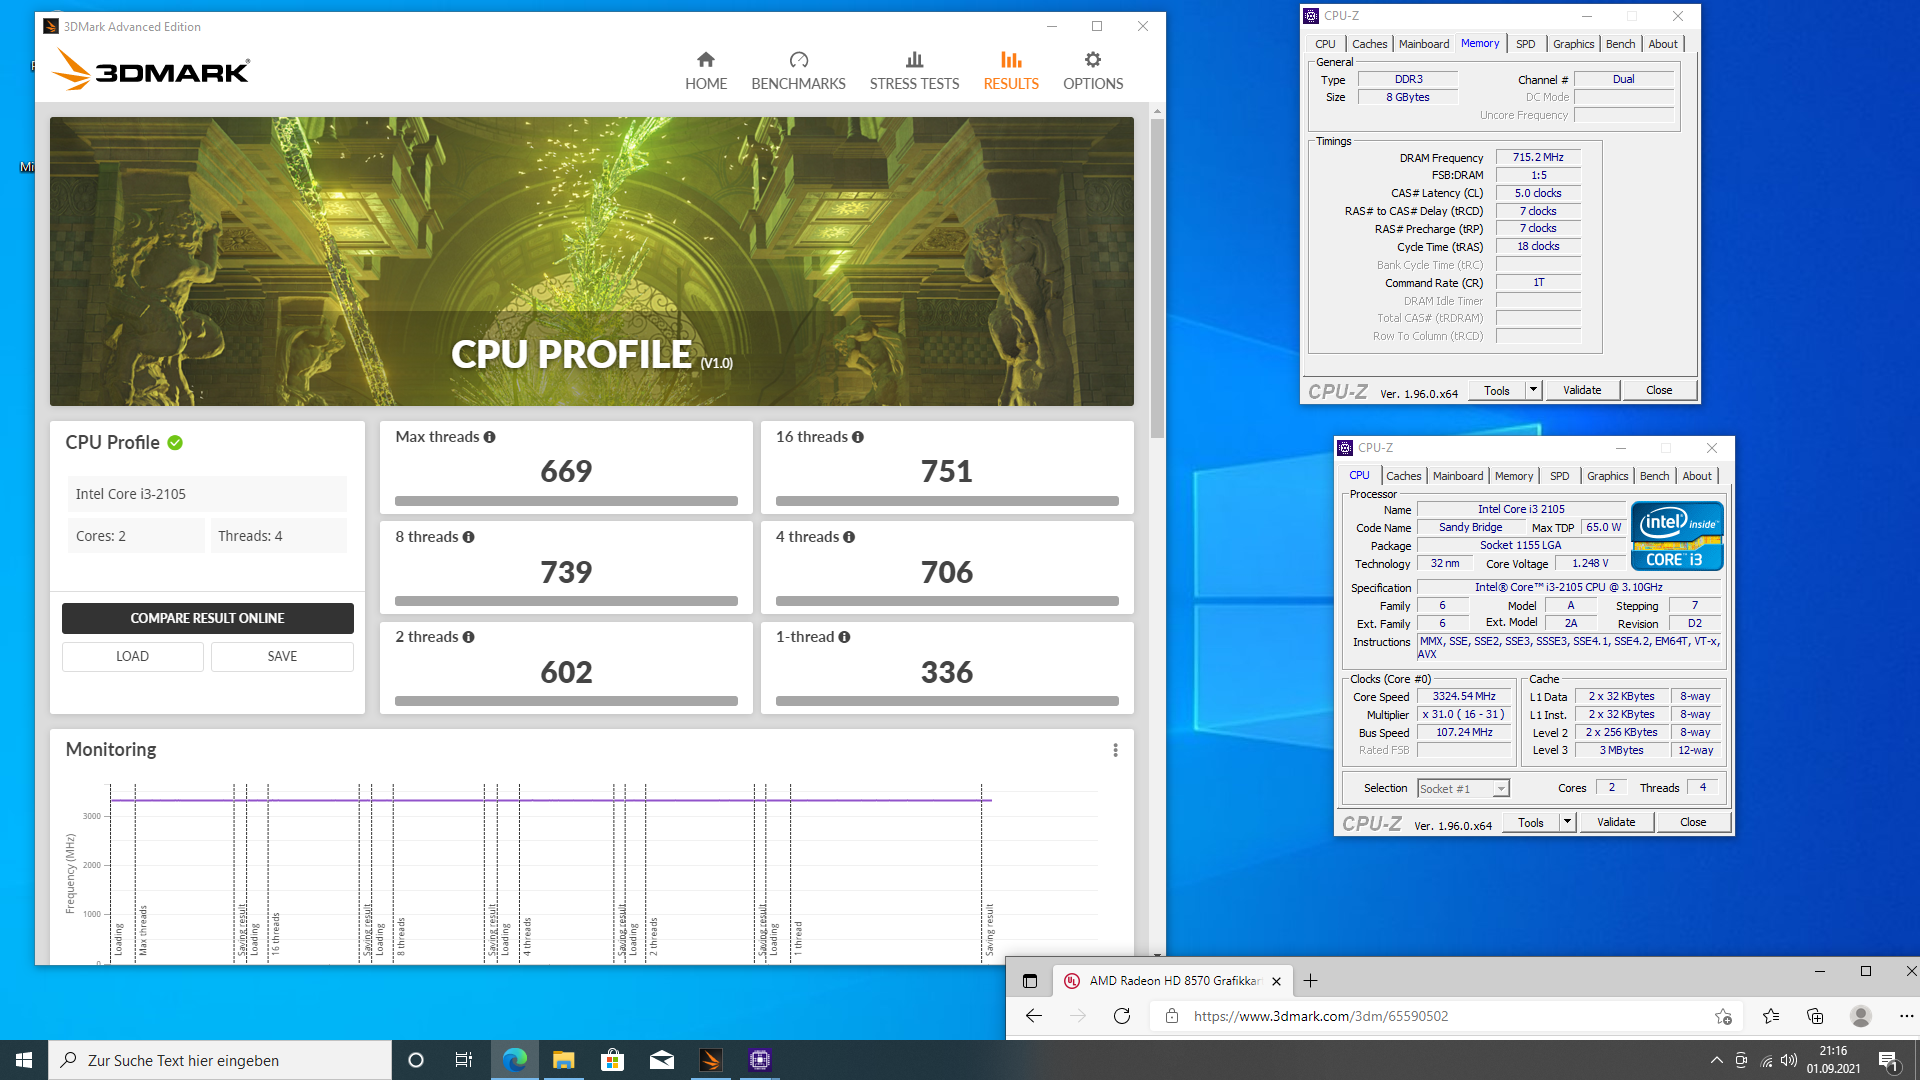This screenshot has height=1080, width=1920.
Task: Click Tools button in lower CPU-Z window
Action: click(x=1531, y=822)
